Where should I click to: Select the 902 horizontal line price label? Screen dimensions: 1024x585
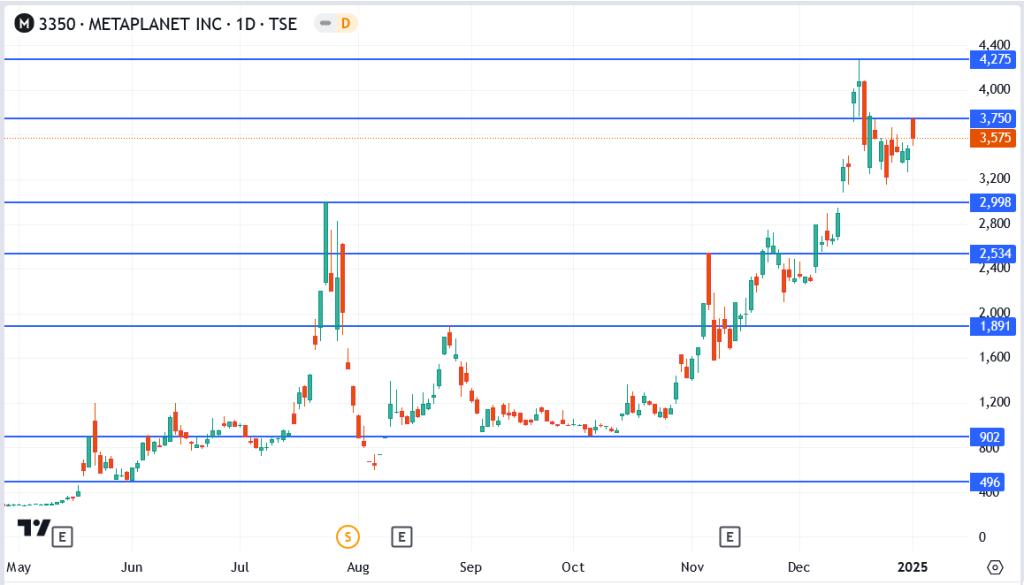991,437
